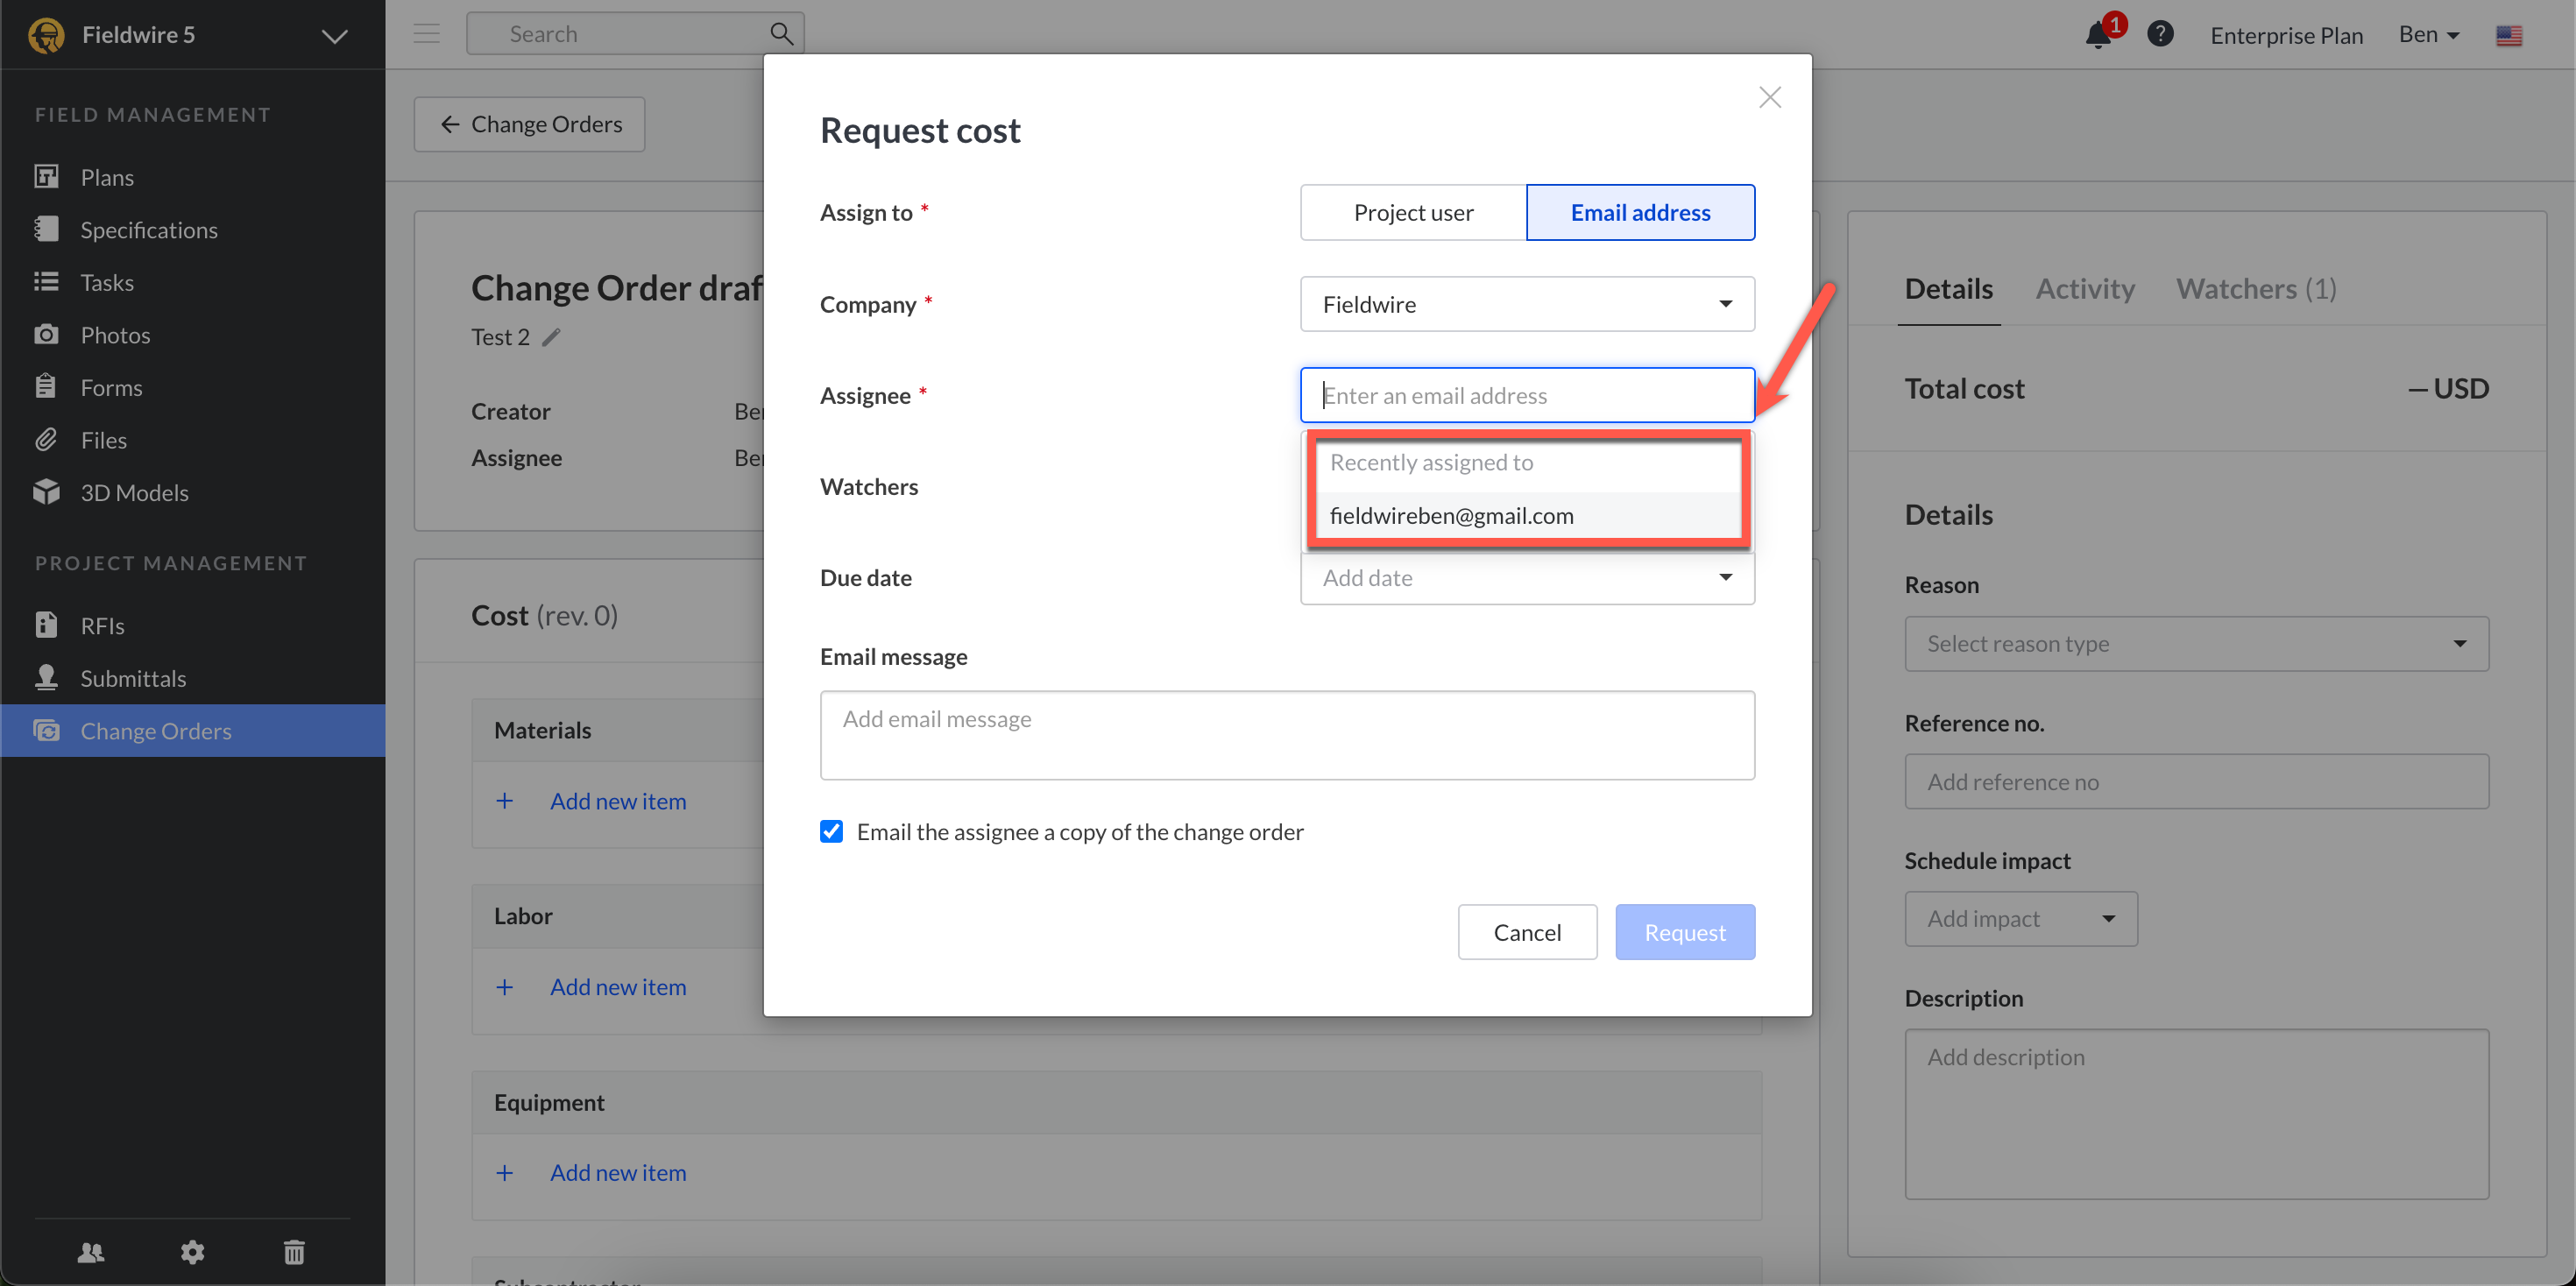
Task: Click the search magnifier icon
Action: coord(781,34)
